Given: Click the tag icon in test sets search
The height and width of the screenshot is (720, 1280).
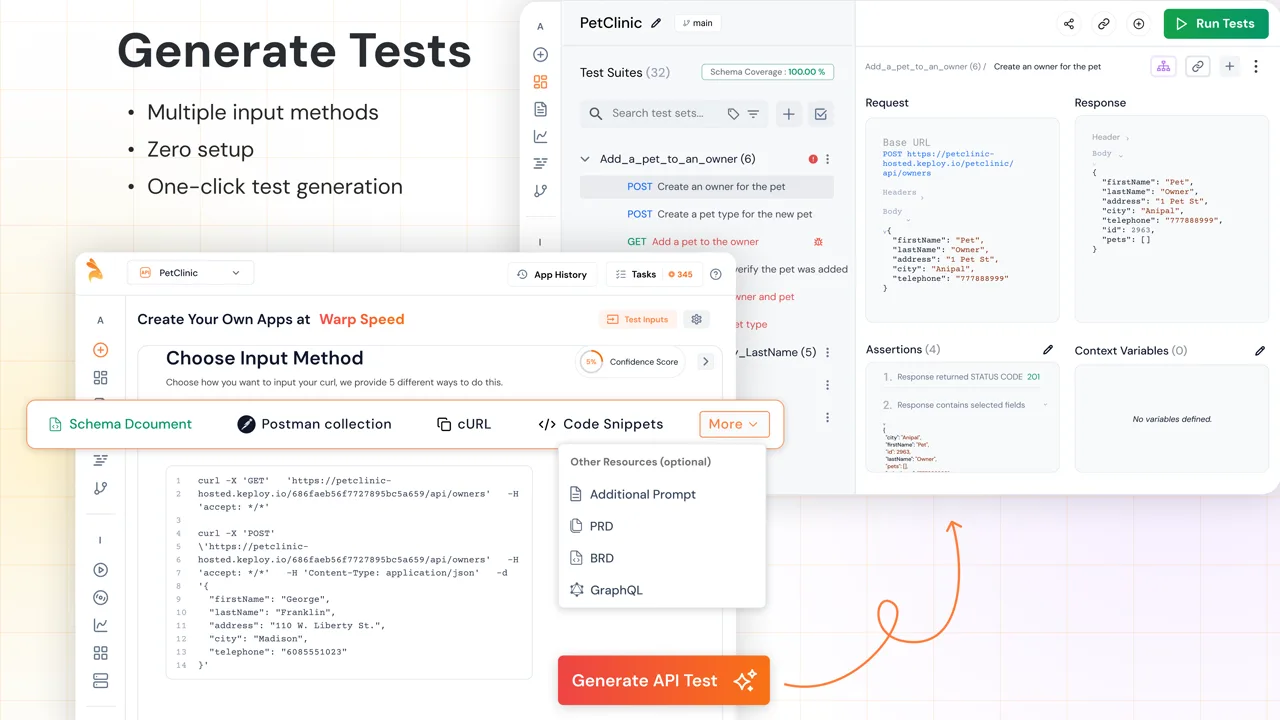Looking at the screenshot, I should tap(733, 114).
